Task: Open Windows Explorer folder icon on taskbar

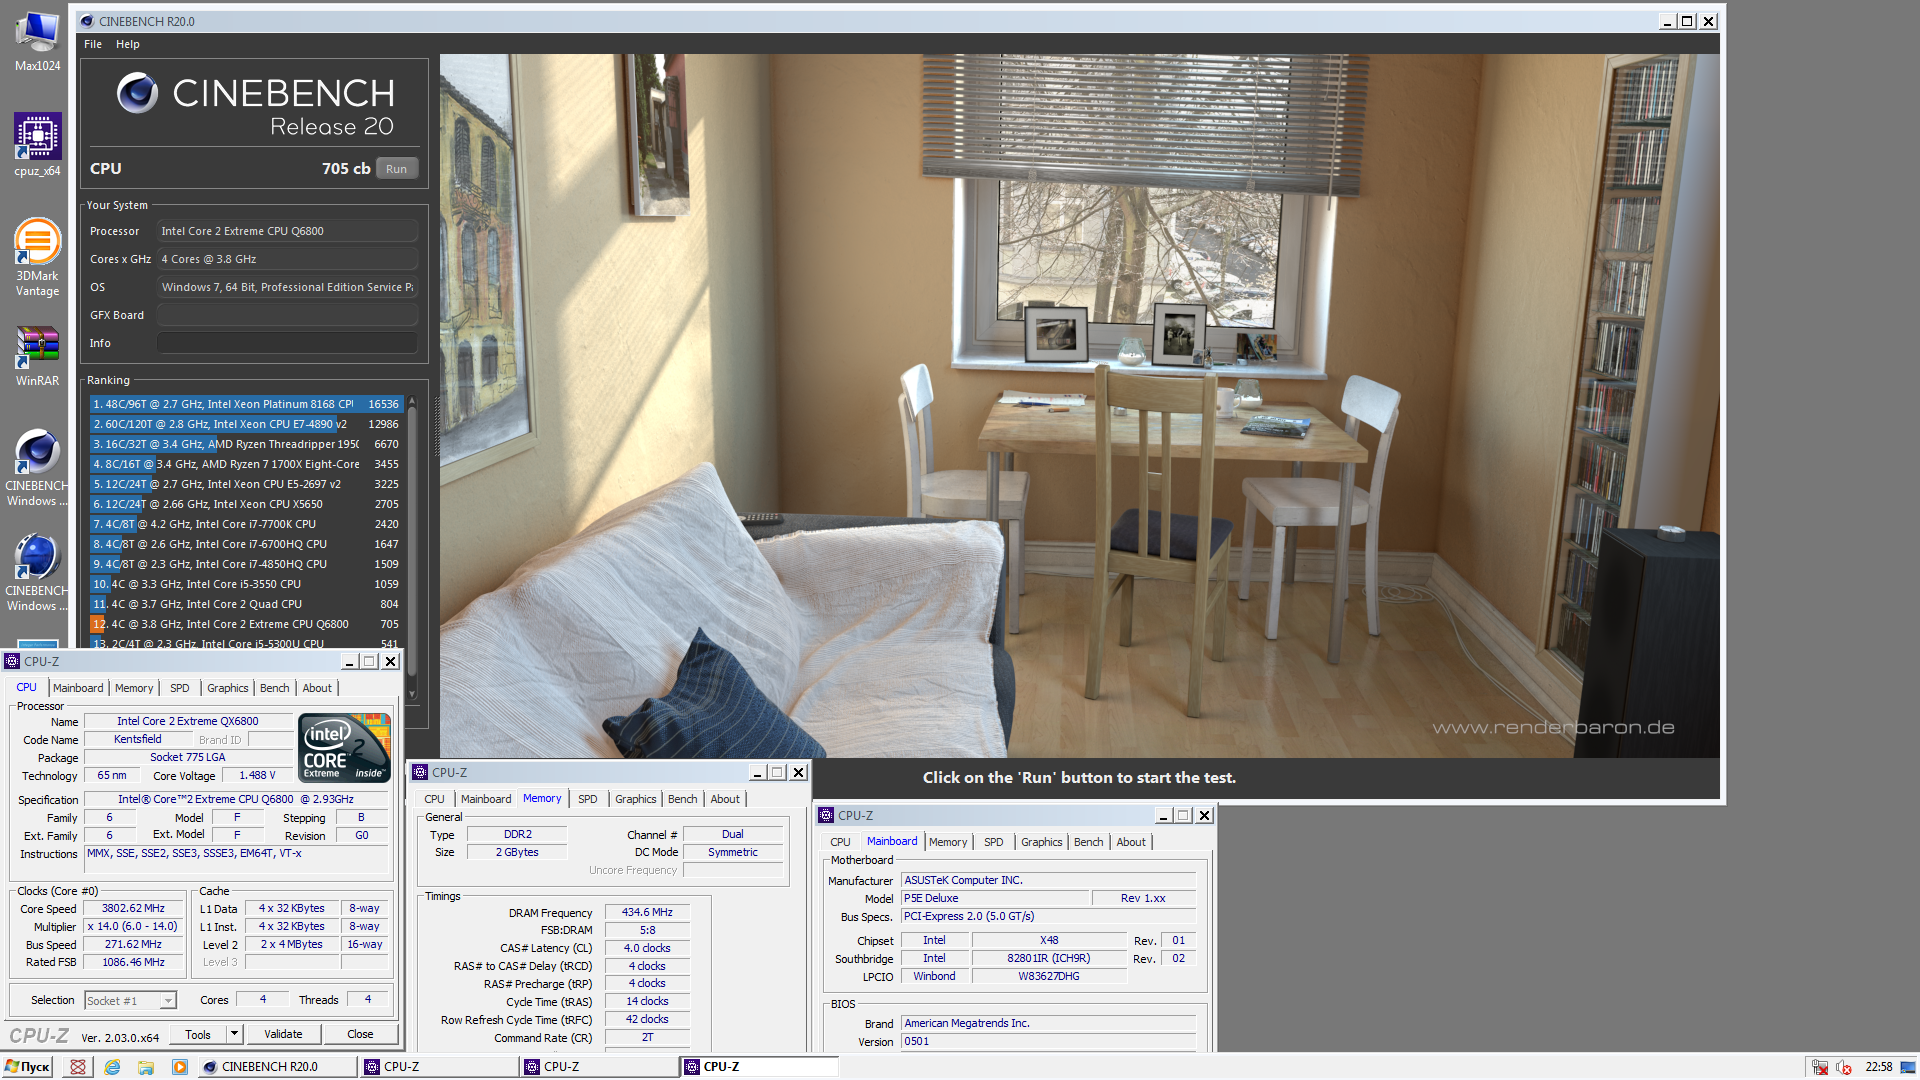Action: coord(146,1067)
